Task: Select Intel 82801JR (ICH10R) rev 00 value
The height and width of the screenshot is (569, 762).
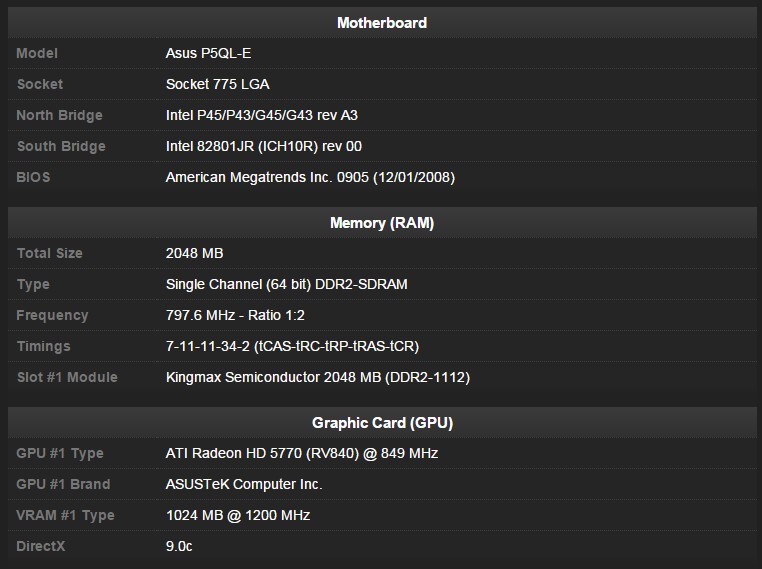Action: pyautogui.click(x=264, y=146)
